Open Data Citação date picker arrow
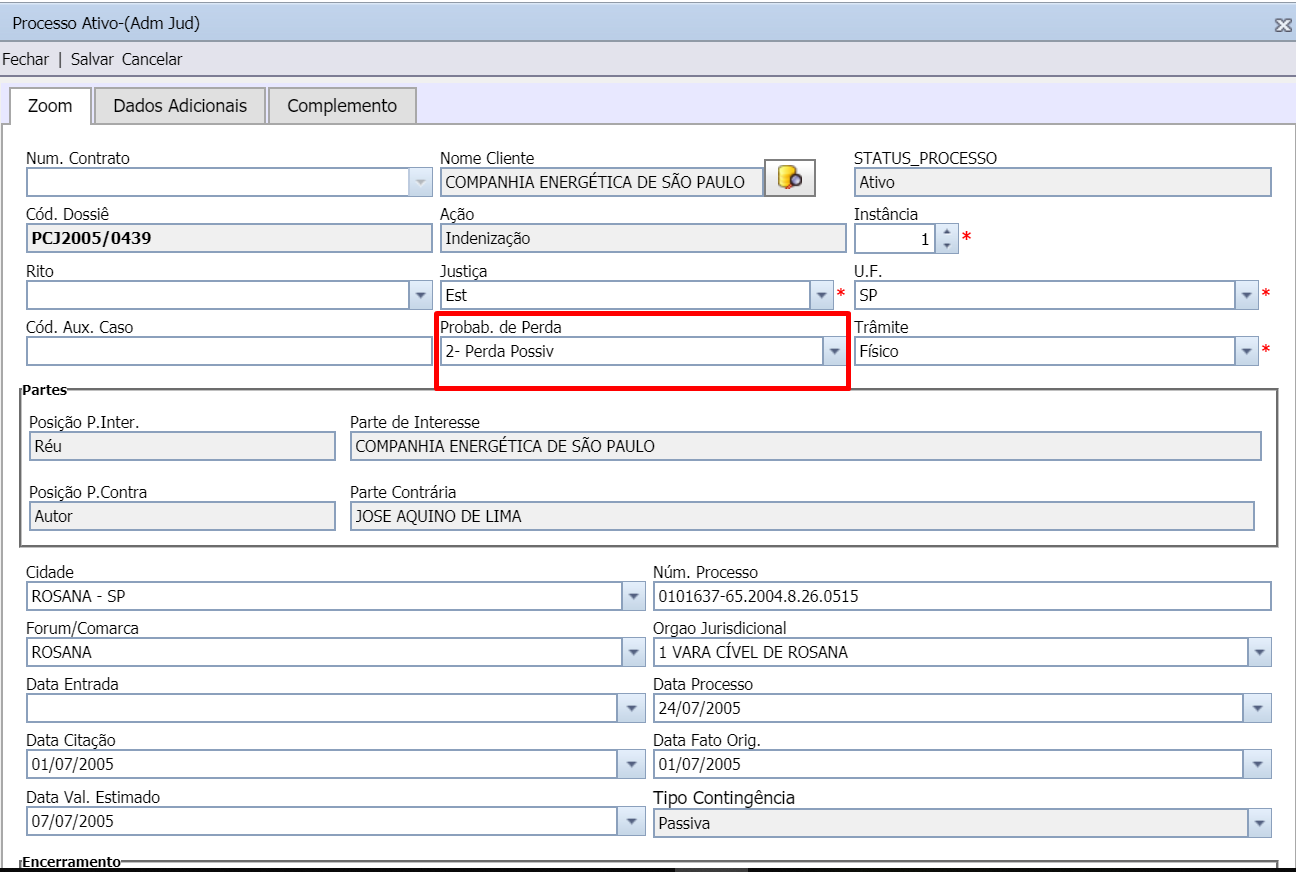 631,764
